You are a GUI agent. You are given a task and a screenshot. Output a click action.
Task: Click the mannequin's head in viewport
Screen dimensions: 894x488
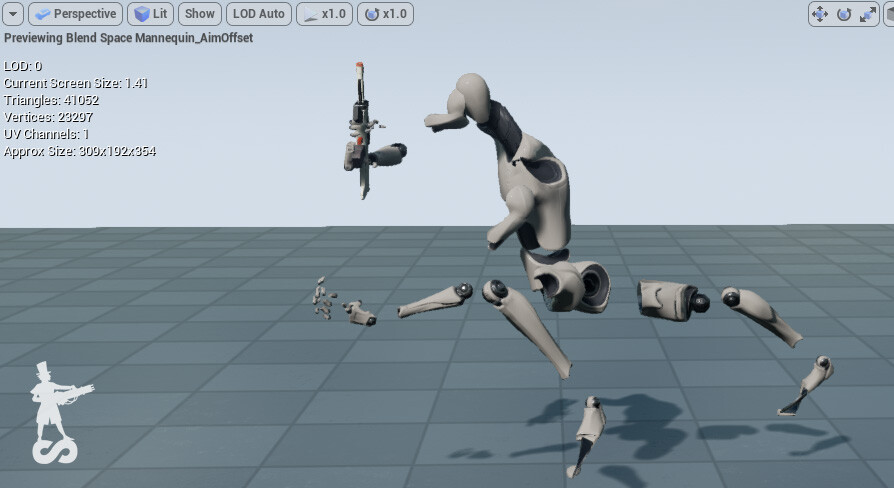[473, 96]
